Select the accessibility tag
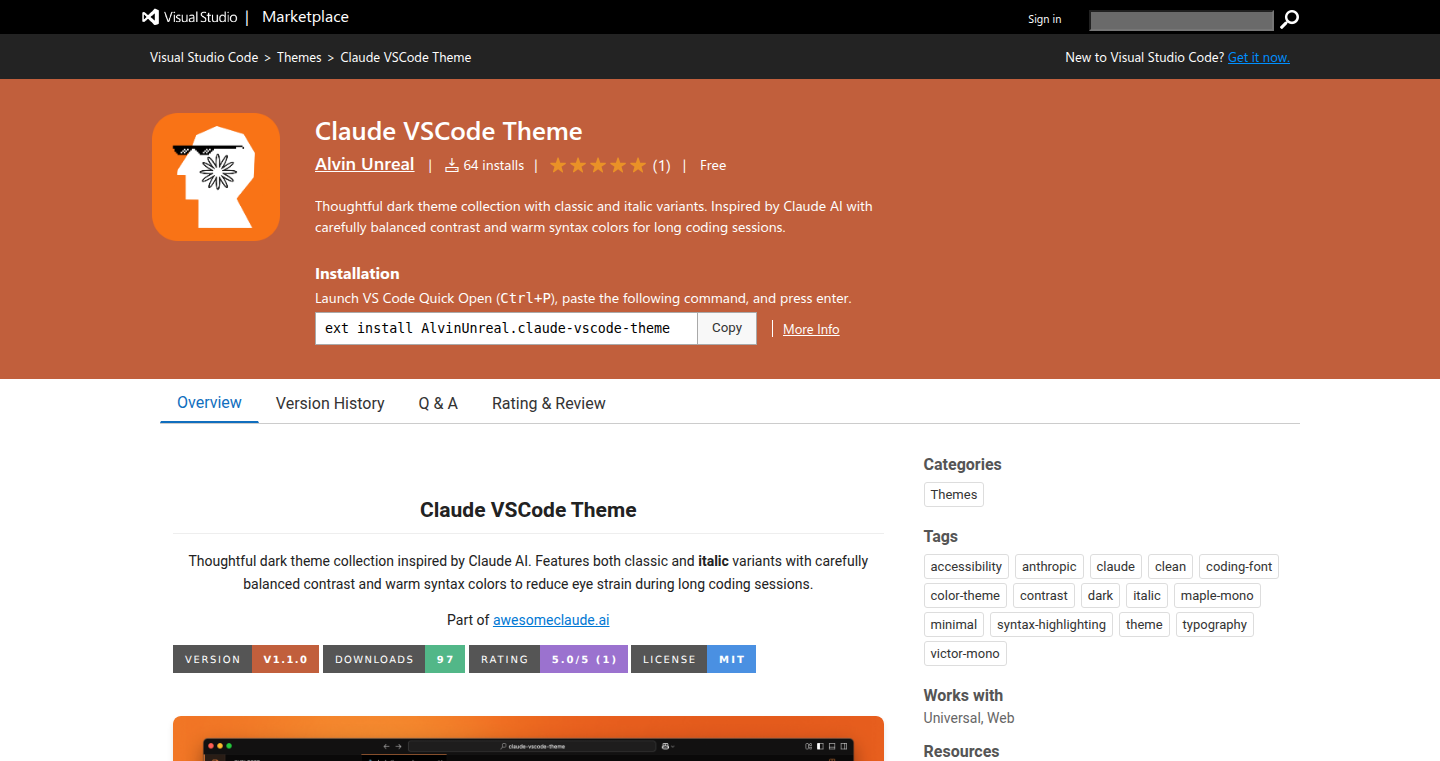 [x=966, y=566]
